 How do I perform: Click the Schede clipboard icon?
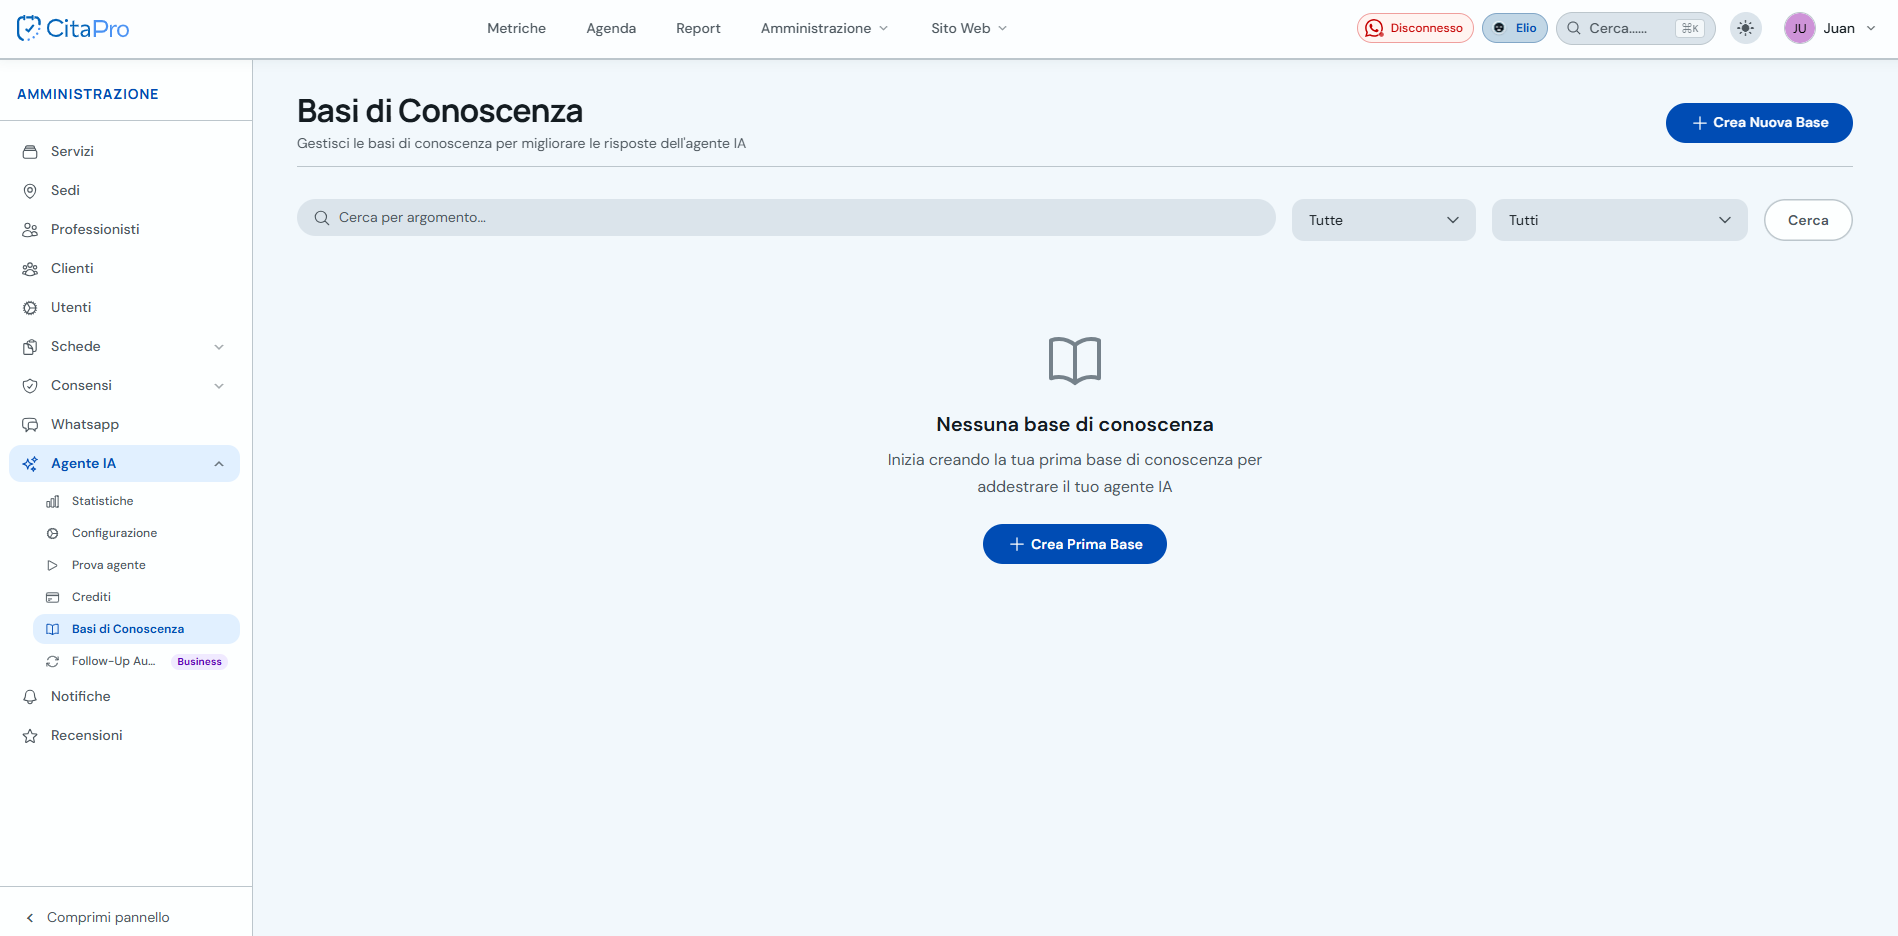coord(30,347)
